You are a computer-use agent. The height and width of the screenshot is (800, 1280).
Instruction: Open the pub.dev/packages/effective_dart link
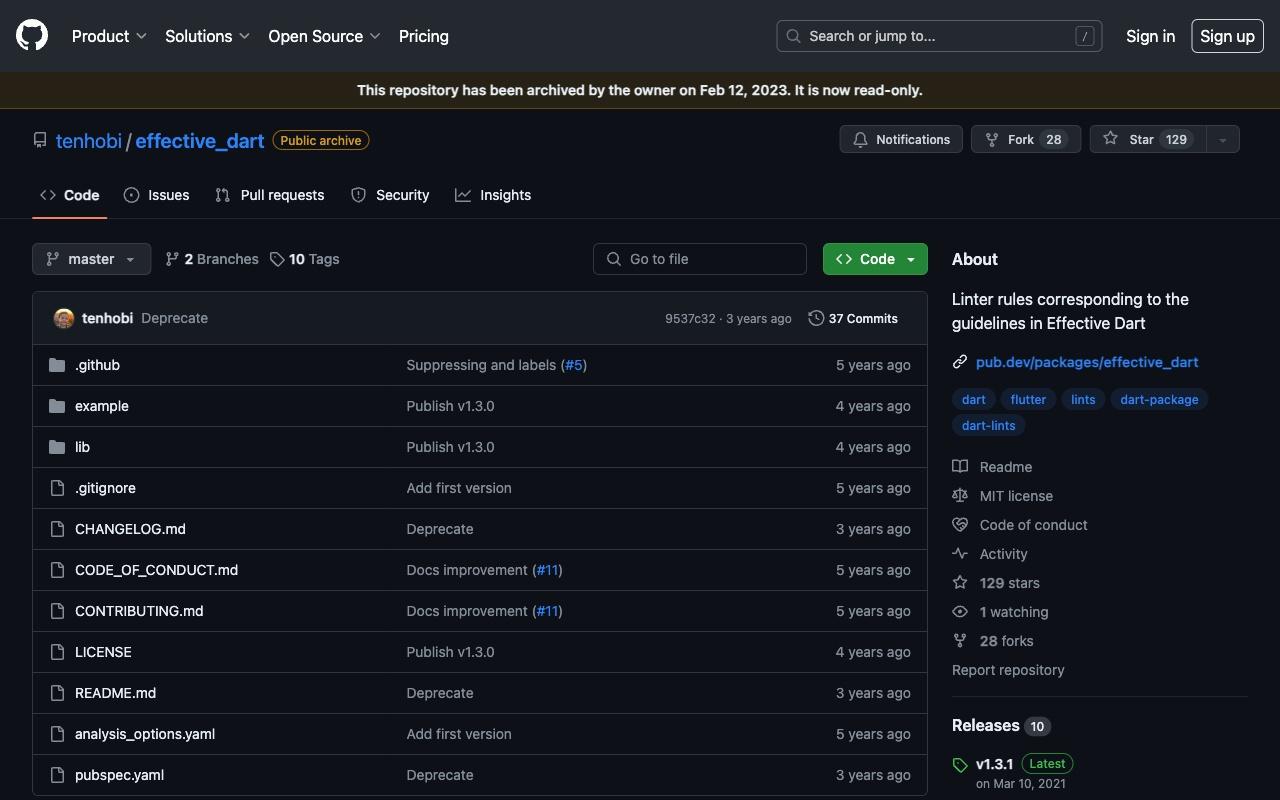pos(1087,362)
